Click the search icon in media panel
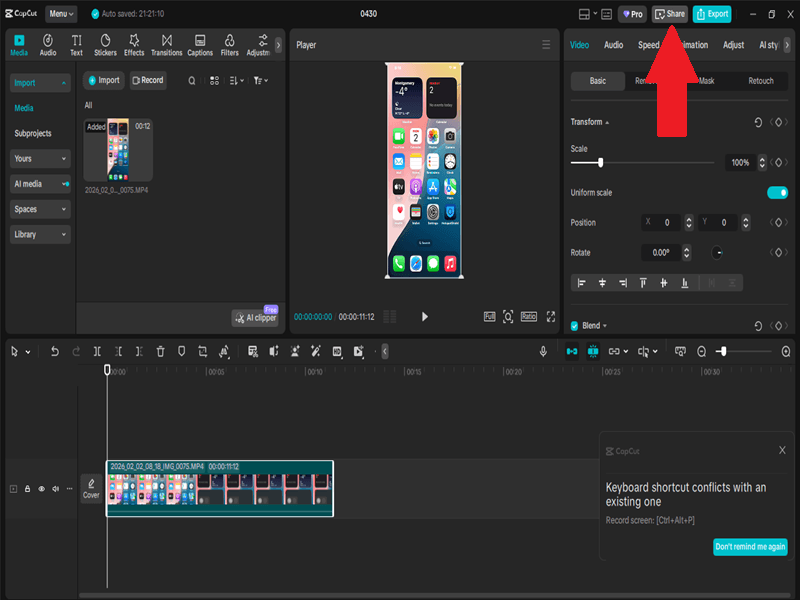Viewport: 800px width, 600px height. pos(192,81)
